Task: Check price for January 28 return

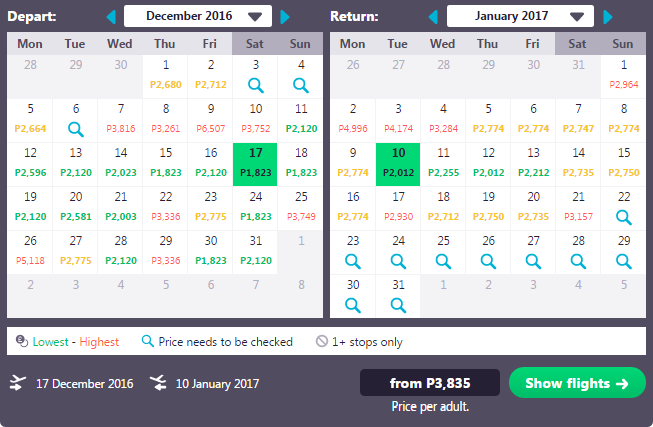Action: tap(578, 262)
